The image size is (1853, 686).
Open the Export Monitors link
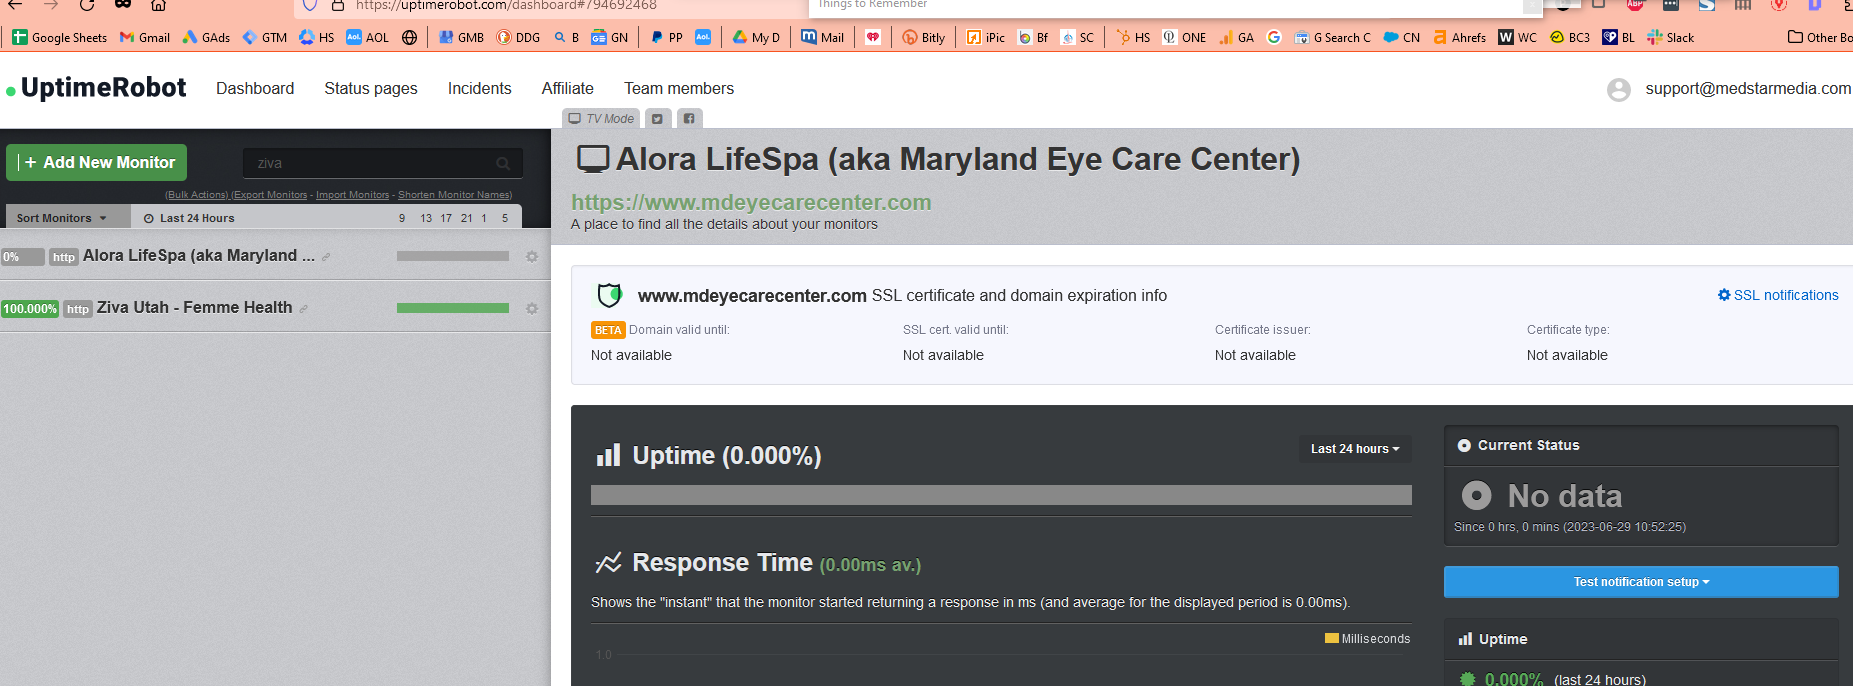(270, 195)
